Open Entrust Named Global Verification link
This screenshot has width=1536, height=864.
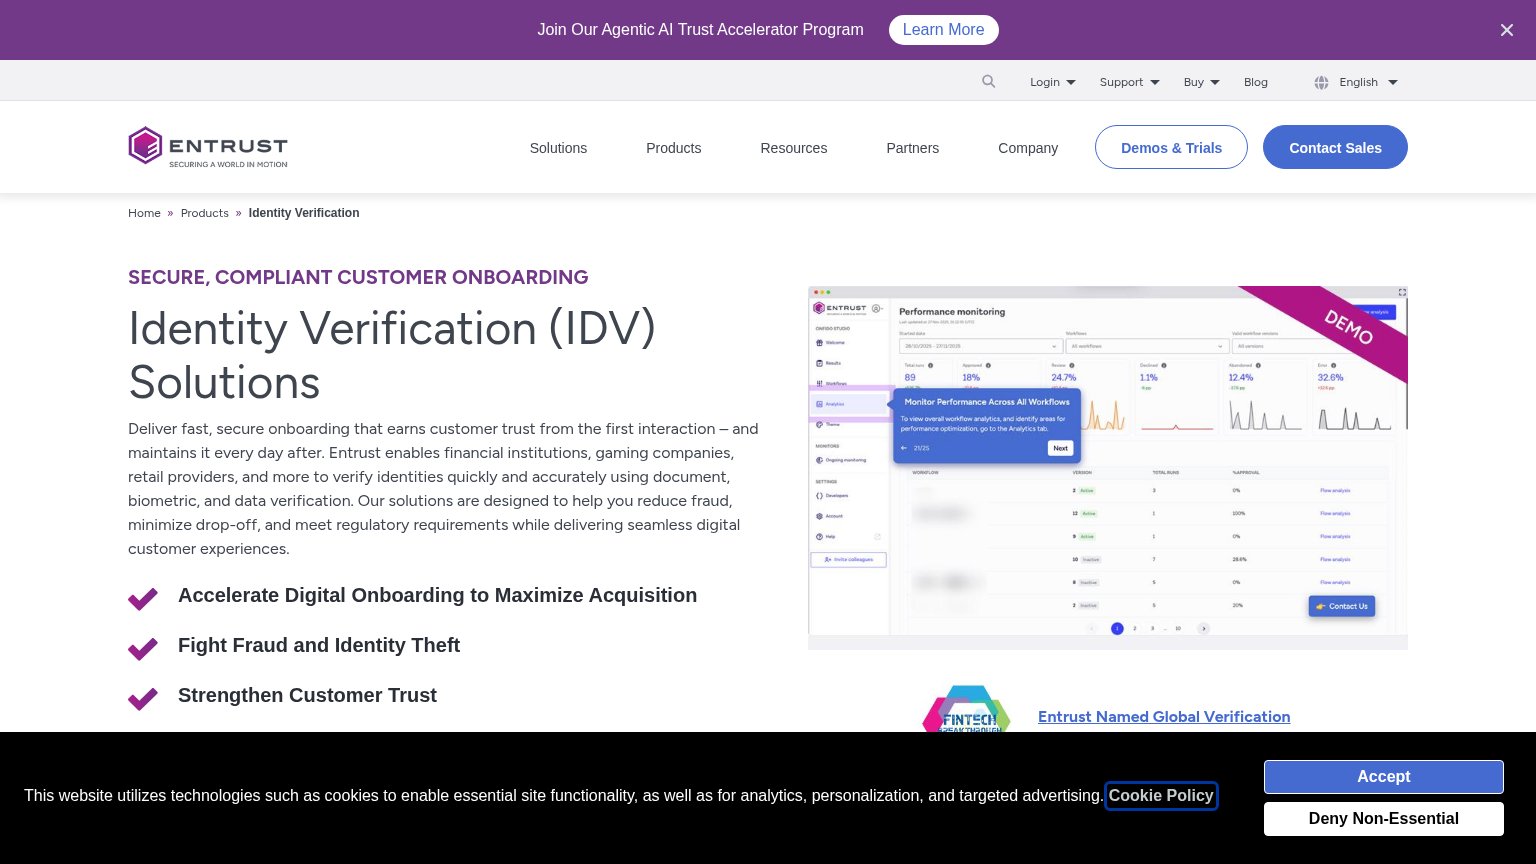[x=1164, y=717]
